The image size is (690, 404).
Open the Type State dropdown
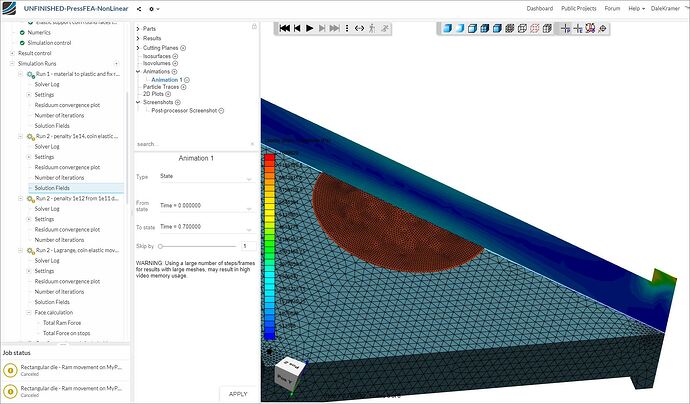[x=206, y=176]
